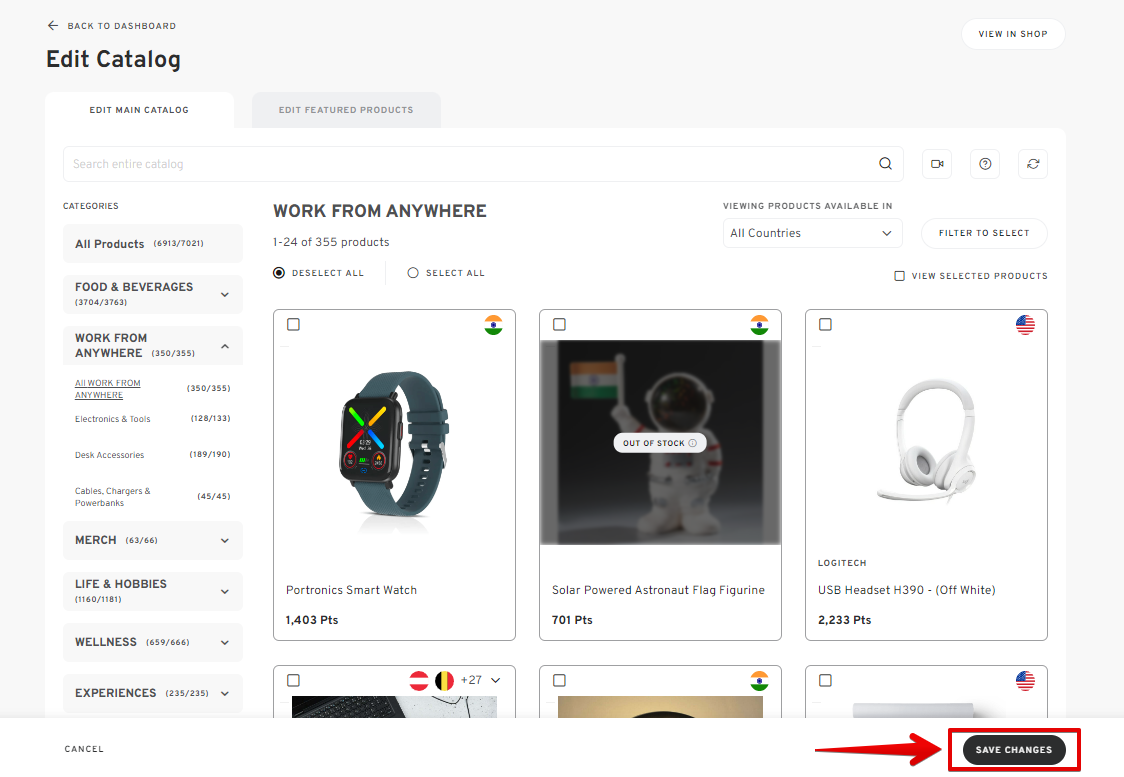Click the Search entire catalog field
This screenshot has height=777, width=1124.
[x=470, y=164]
